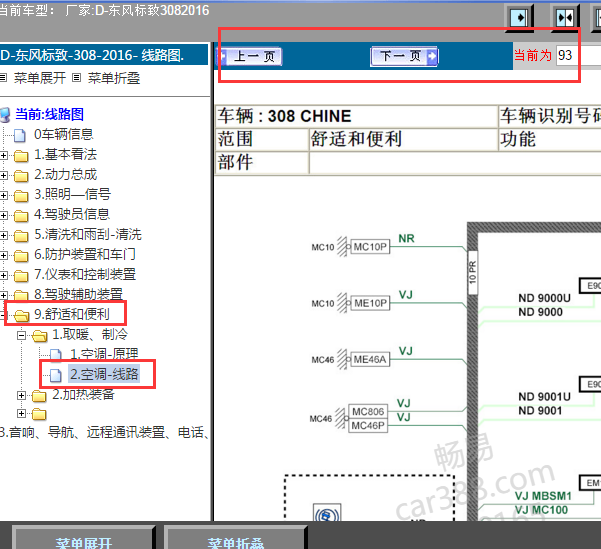The image size is (601, 549).
Task: Select the 9.舒适和便利 tree folder
Action: [x=72, y=314]
